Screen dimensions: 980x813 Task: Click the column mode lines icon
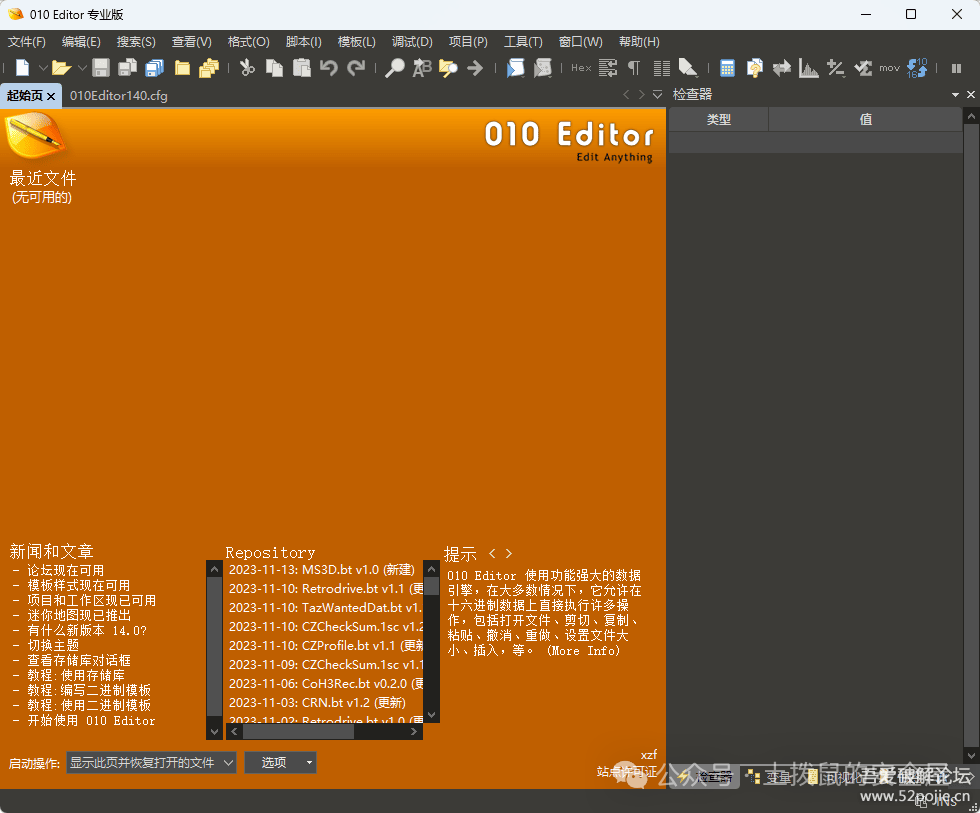point(661,67)
